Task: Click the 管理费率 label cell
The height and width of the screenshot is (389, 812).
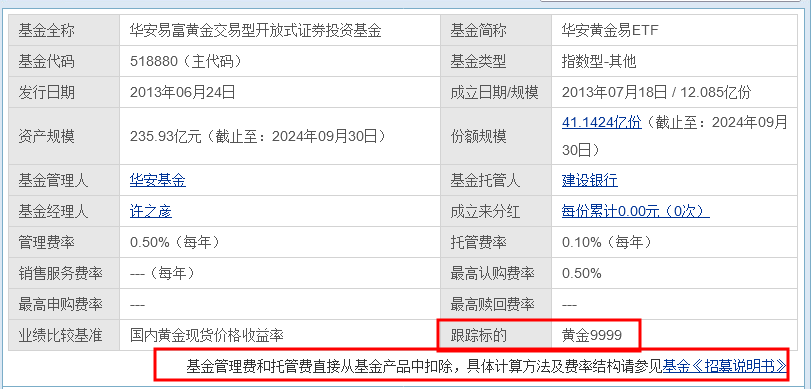Action: (x=64, y=242)
